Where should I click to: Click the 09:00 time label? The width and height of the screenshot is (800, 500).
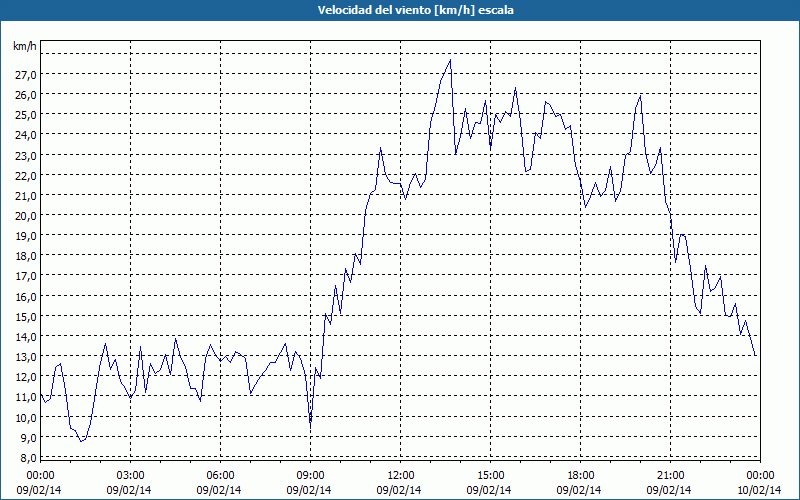point(311,476)
